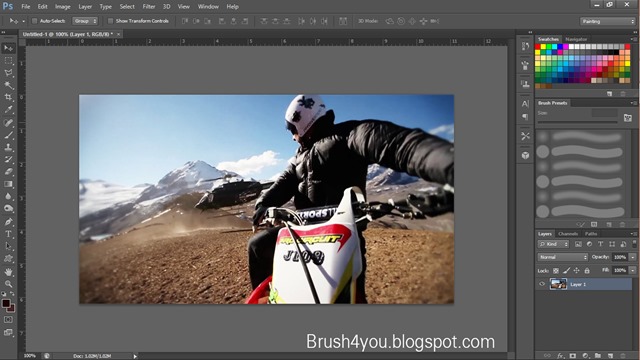Select the Hand tool

pyautogui.click(x=8, y=272)
